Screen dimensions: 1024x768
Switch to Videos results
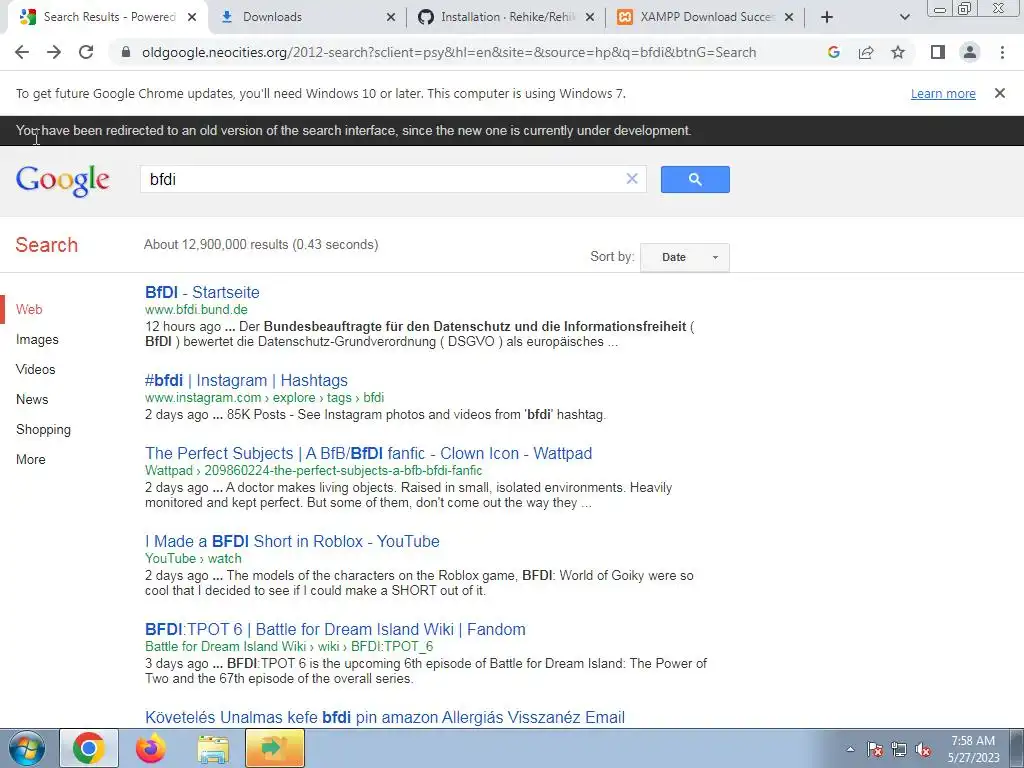point(35,370)
